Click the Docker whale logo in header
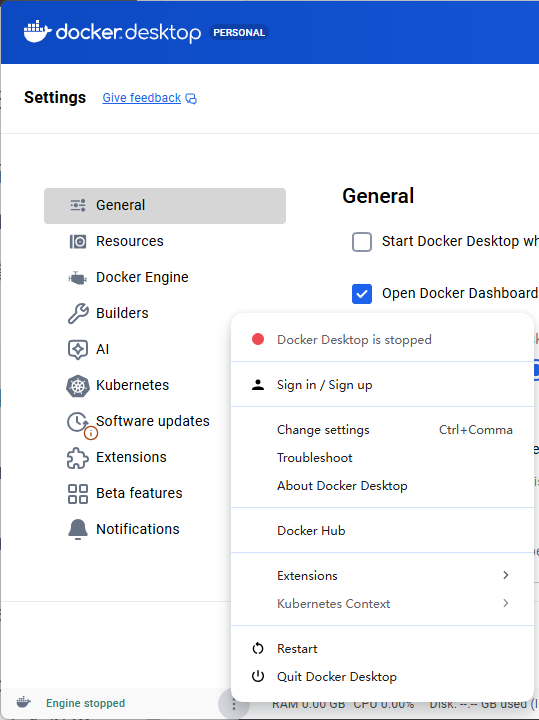Screen dimensions: 539x720 (37, 31)
